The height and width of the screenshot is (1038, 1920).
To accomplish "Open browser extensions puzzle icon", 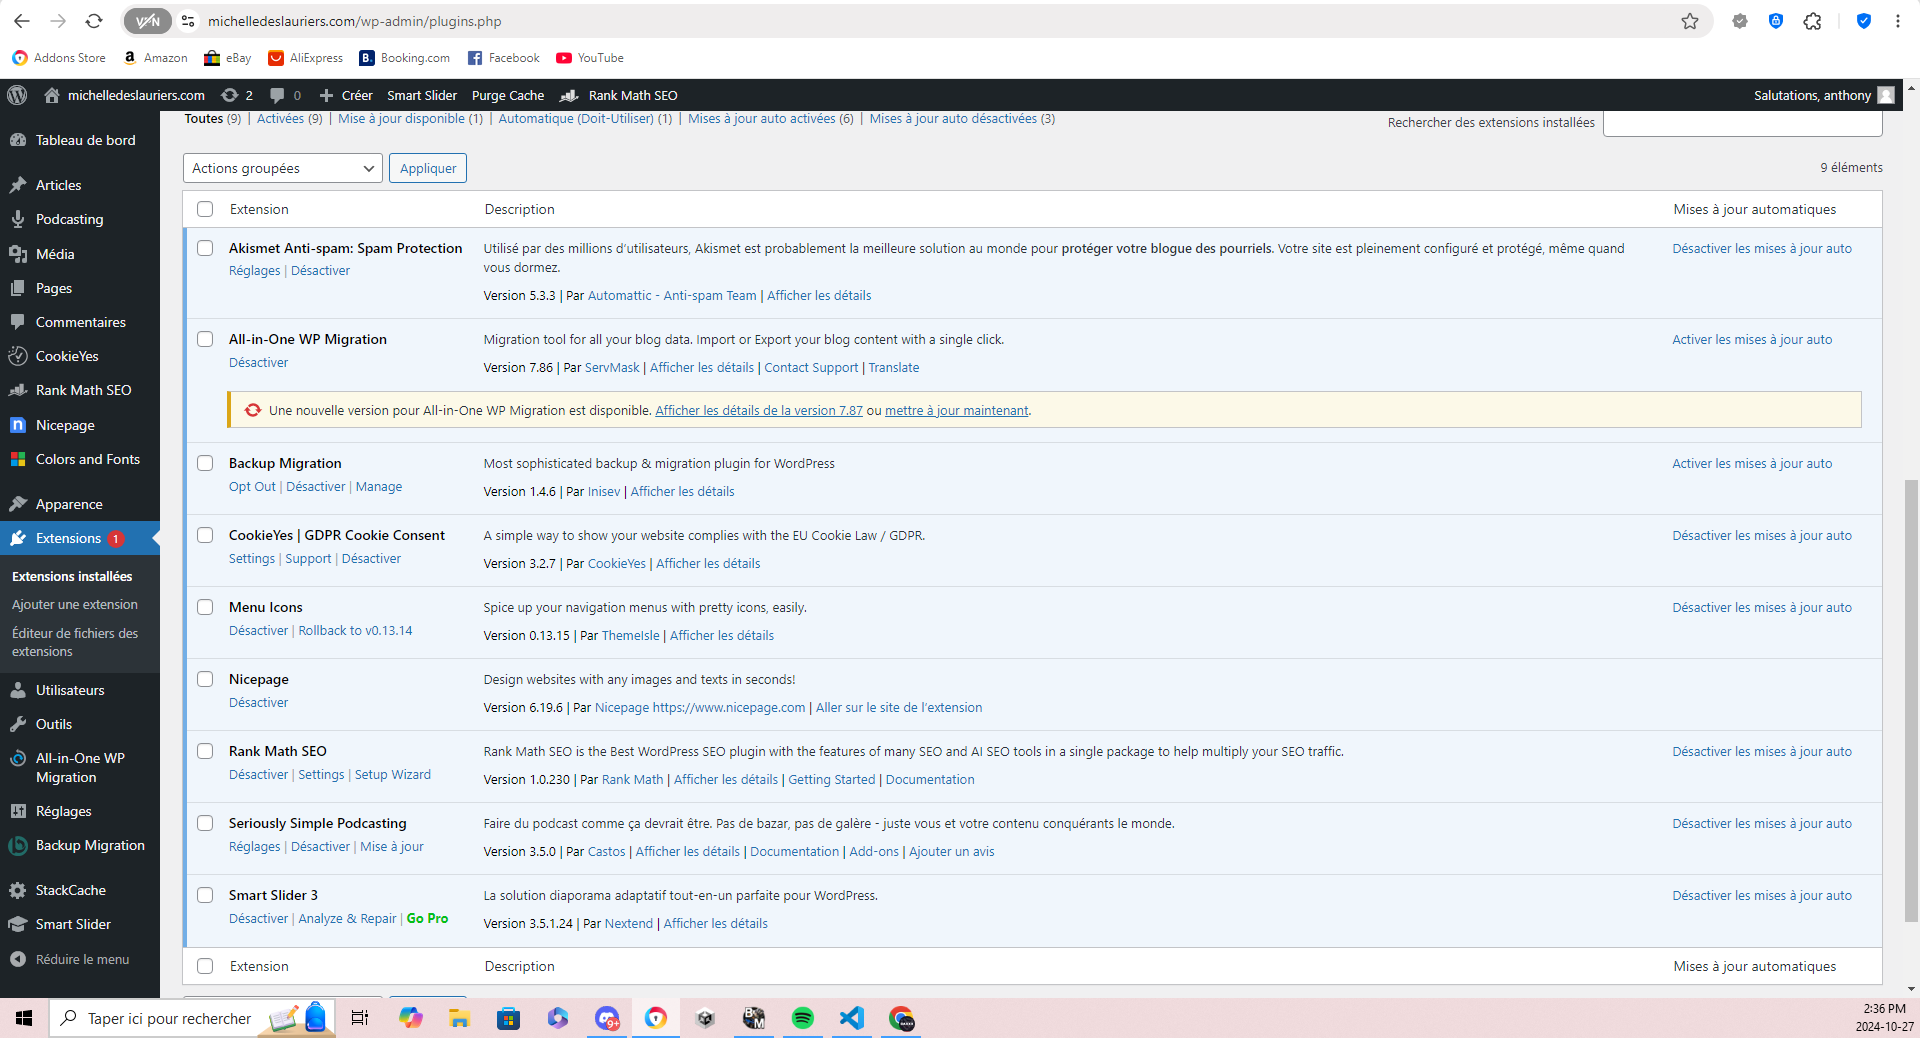I will pos(1812,21).
